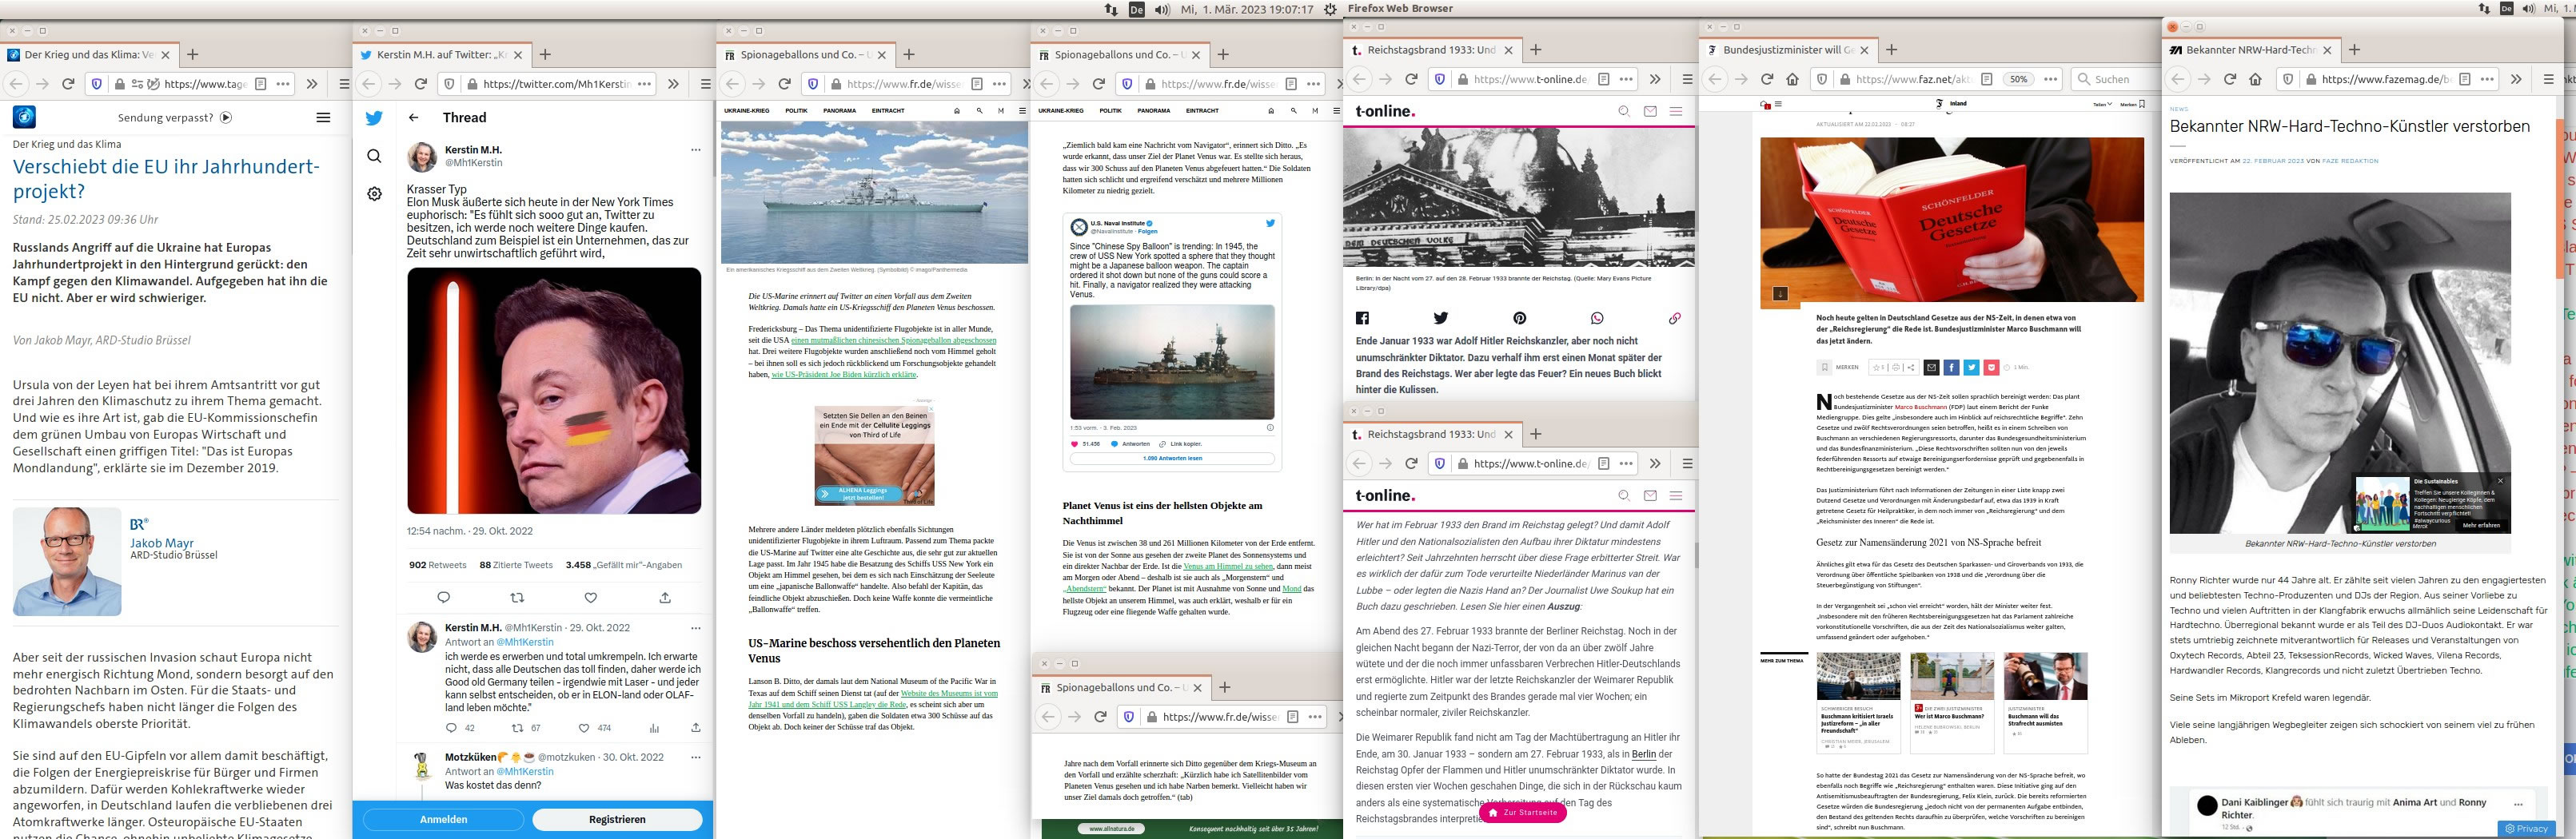Viewport: 2576px width, 839px height.
Task: Share the main tweet via share icon
Action: 665,597
